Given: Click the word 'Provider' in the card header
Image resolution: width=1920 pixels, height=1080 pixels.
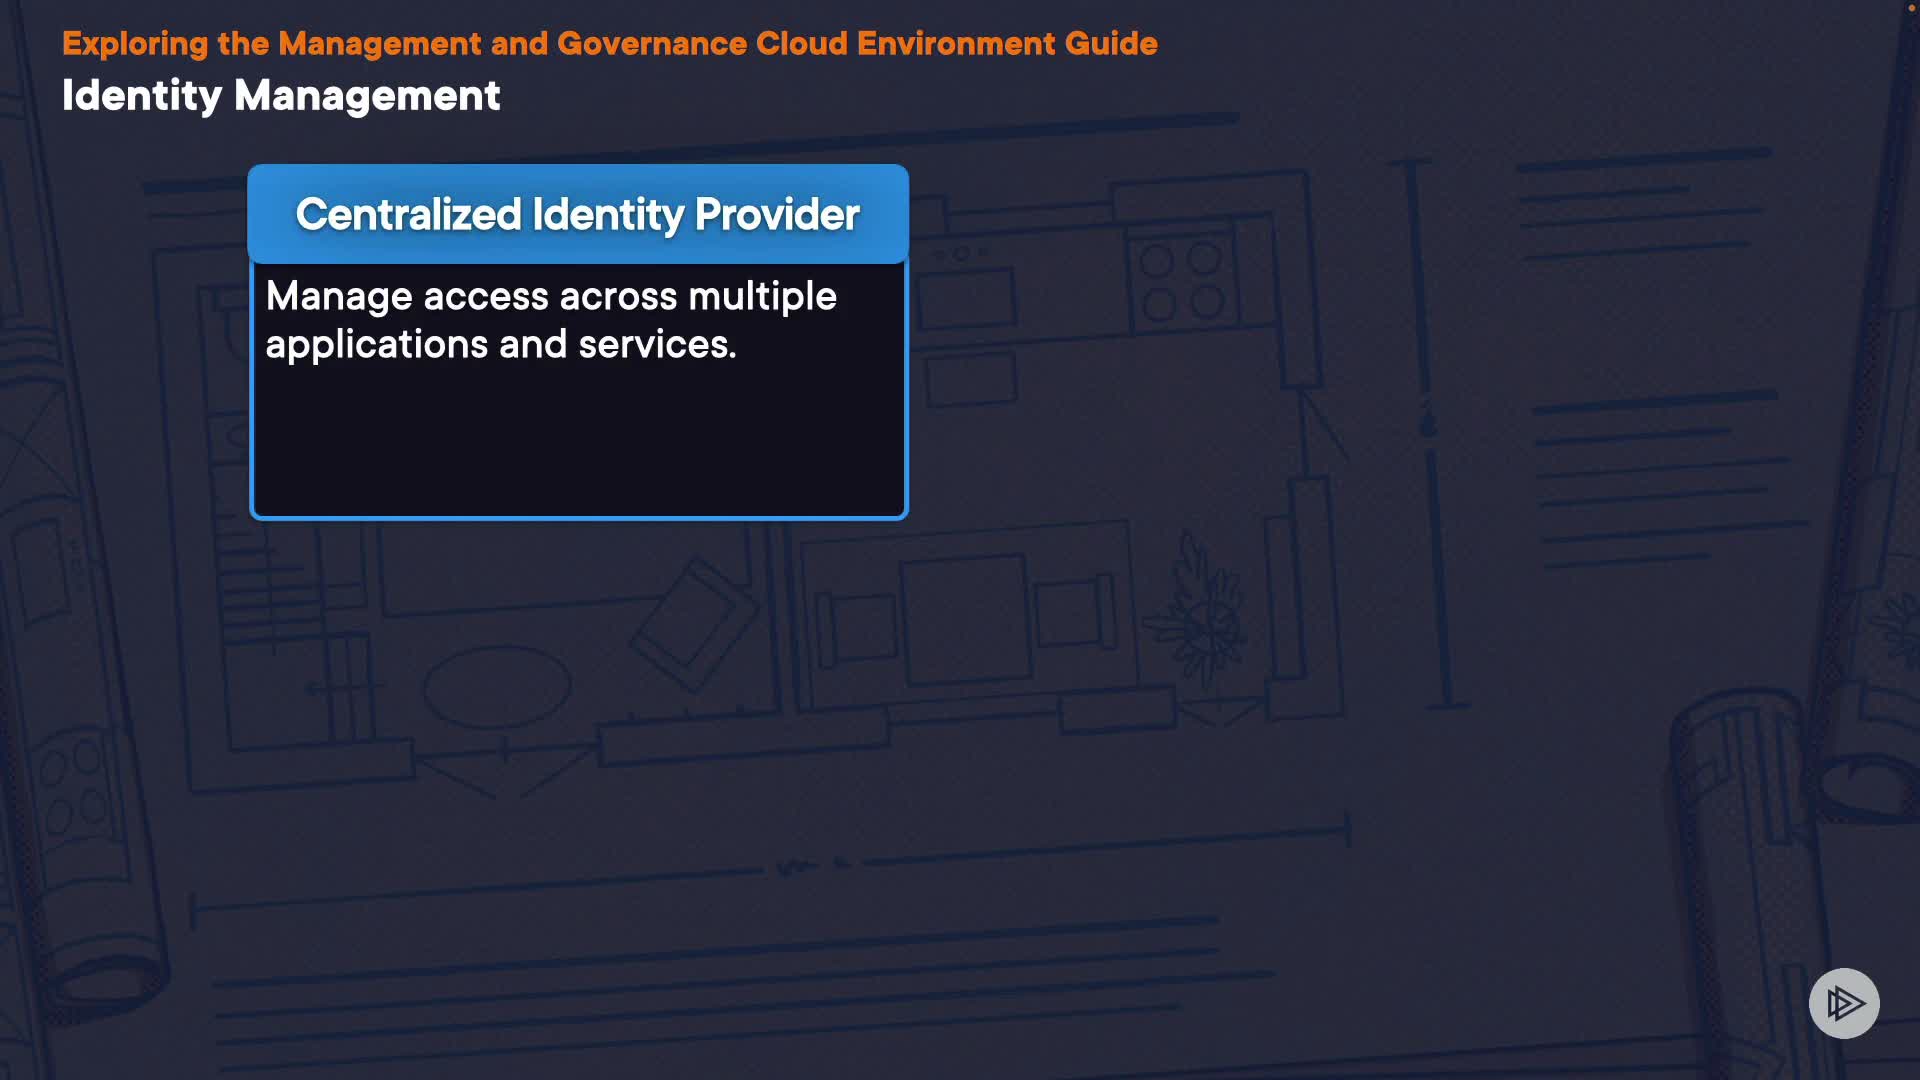Looking at the screenshot, I should pos(777,215).
